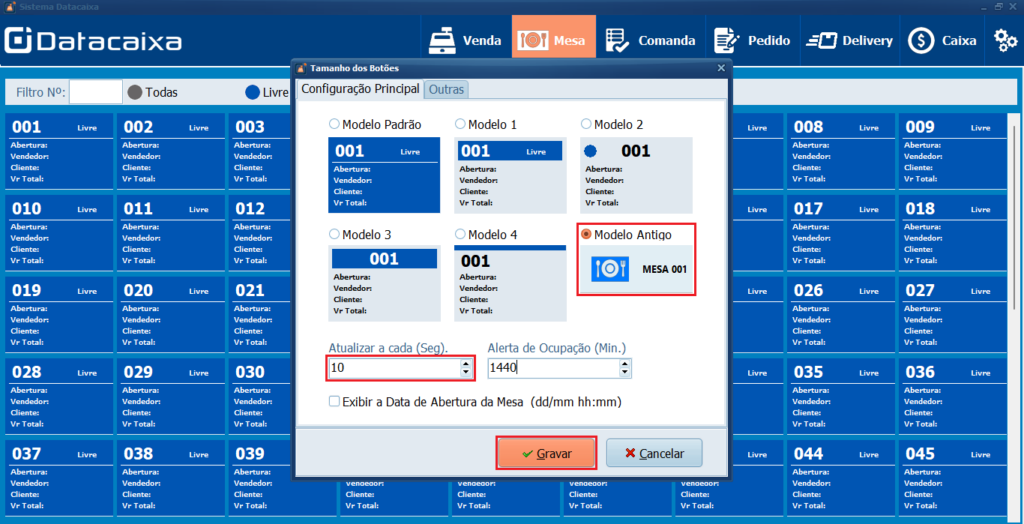Open table 029 card
The width and height of the screenshot is (1024, 524).
(x=171, y=397)
